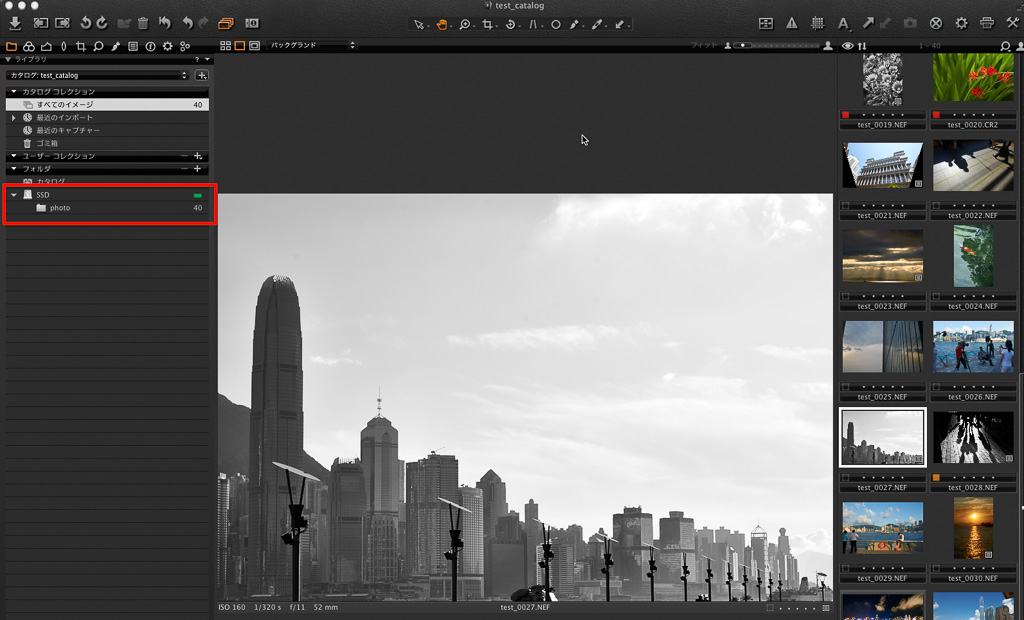The height and width of the screenshot is (620, 1024).
Task: Click the Import images download icon
Action: (14, 23)
